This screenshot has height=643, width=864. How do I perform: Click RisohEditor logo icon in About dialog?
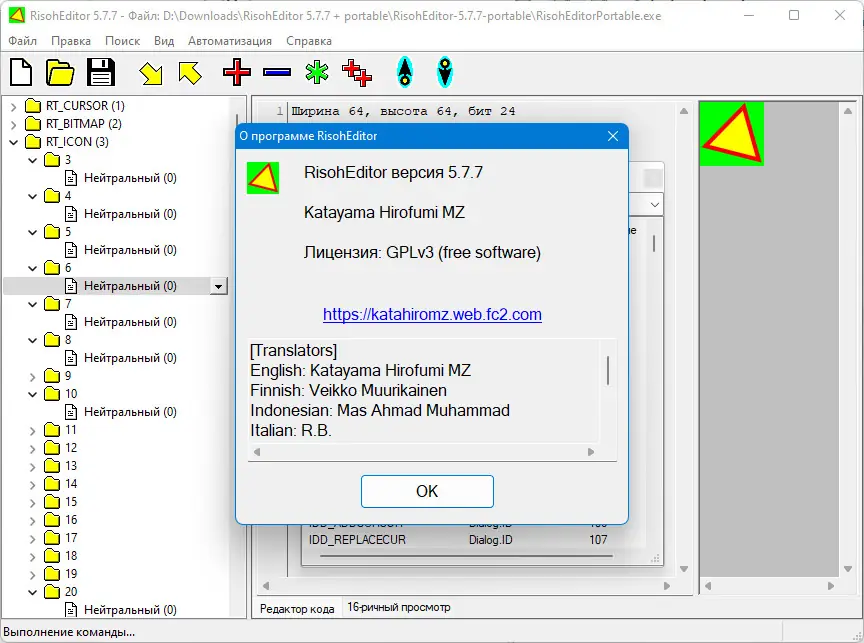point(263,177)
